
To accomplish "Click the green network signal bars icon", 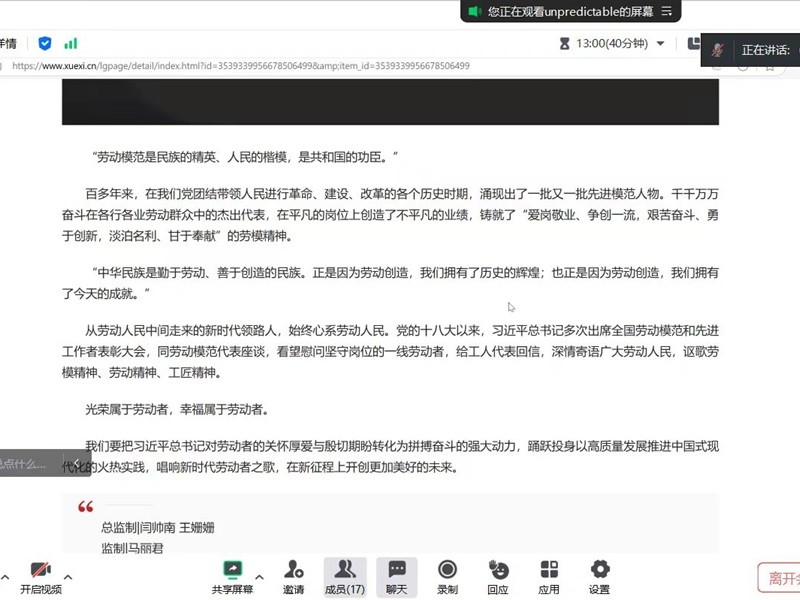I will tap(71, 43).
